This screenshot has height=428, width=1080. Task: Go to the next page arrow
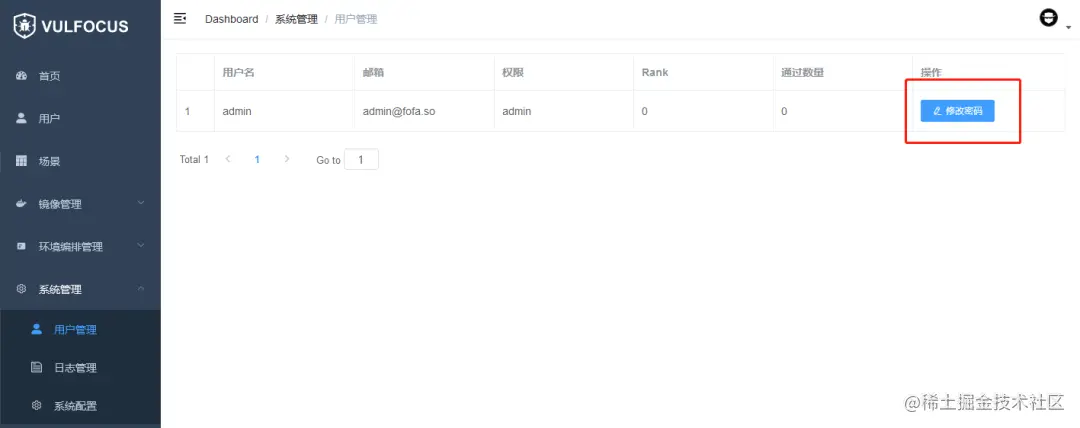pyautogui.click(x=287, y=159)
